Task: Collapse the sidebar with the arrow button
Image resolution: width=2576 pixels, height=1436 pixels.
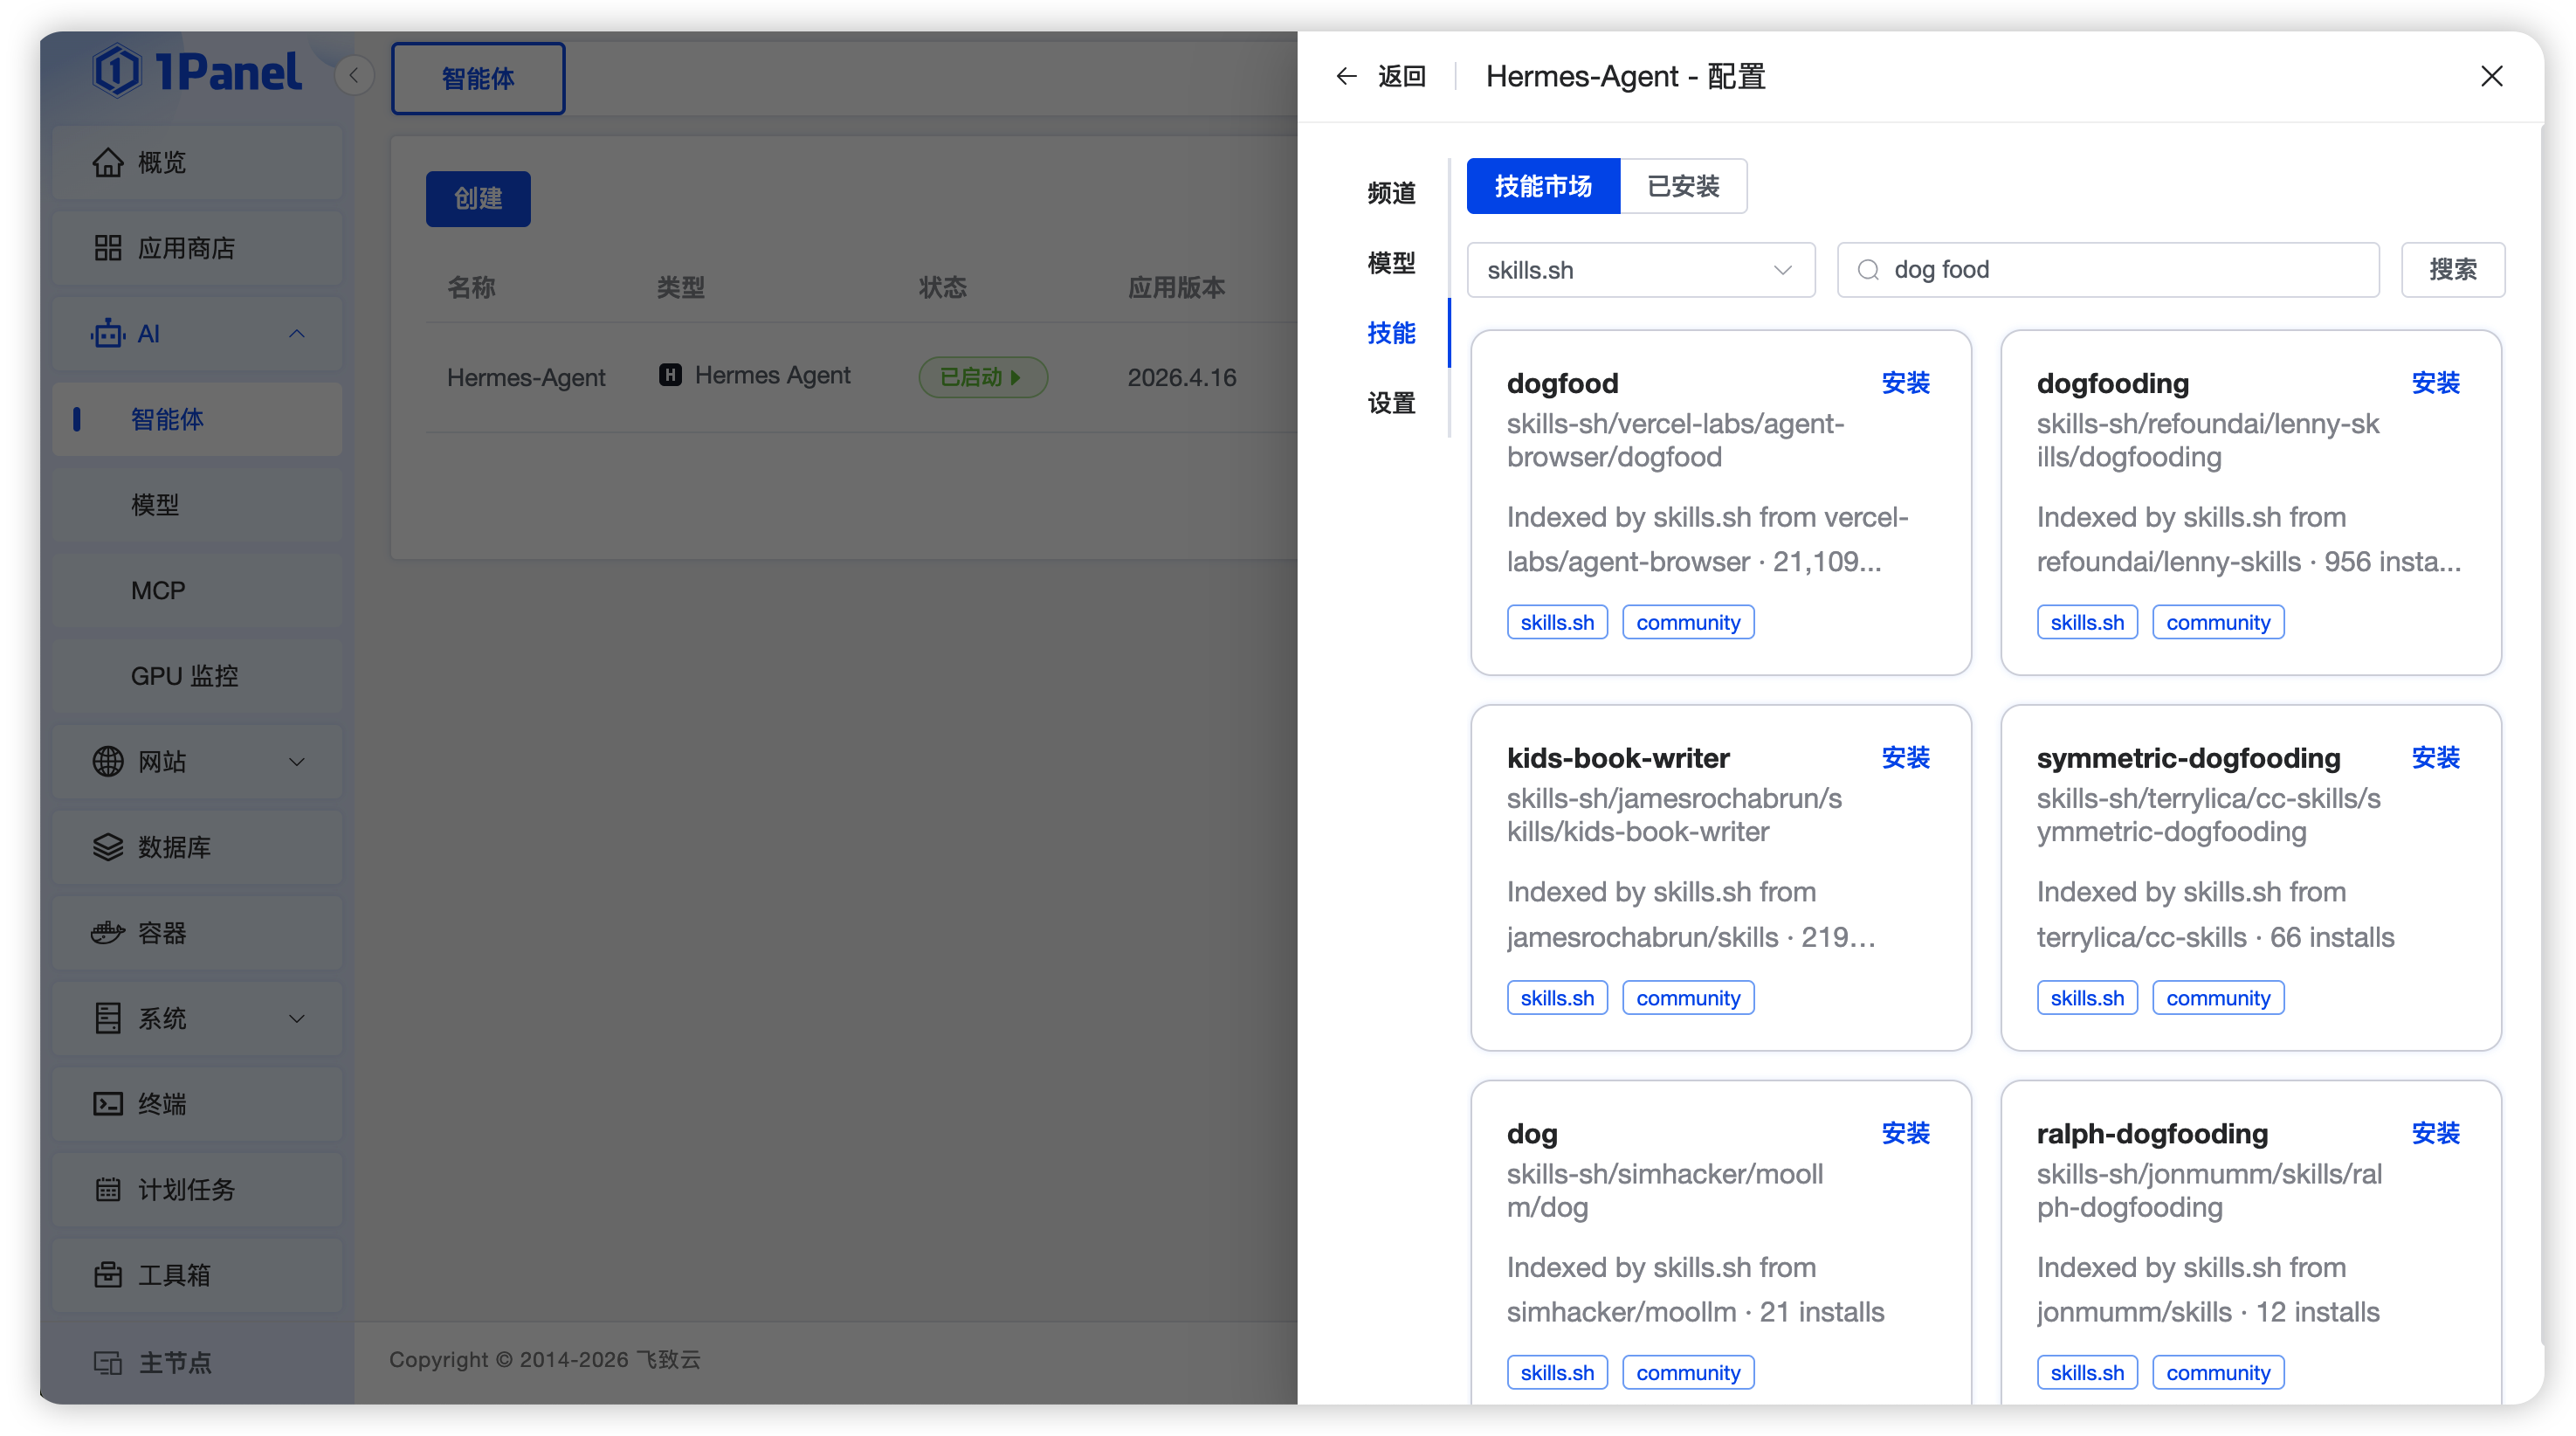Action: pos(354,76)
